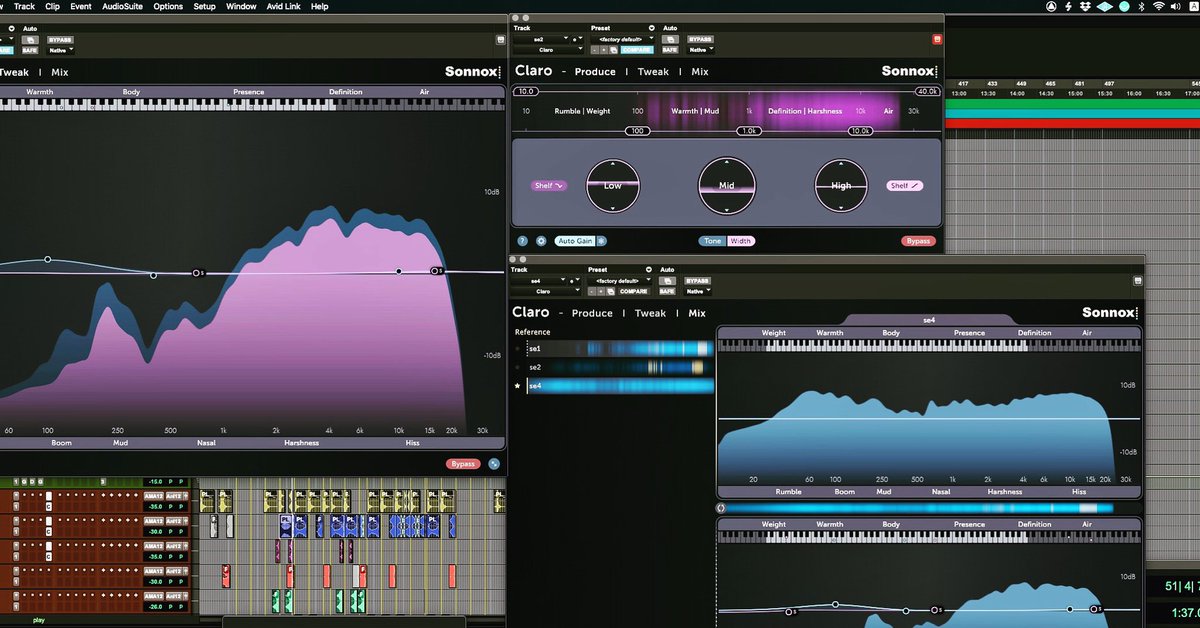Open Produce tab in the se4 Claro window
The height and width of the screenshot is (628, 1200).
click(x=592, y=313)
